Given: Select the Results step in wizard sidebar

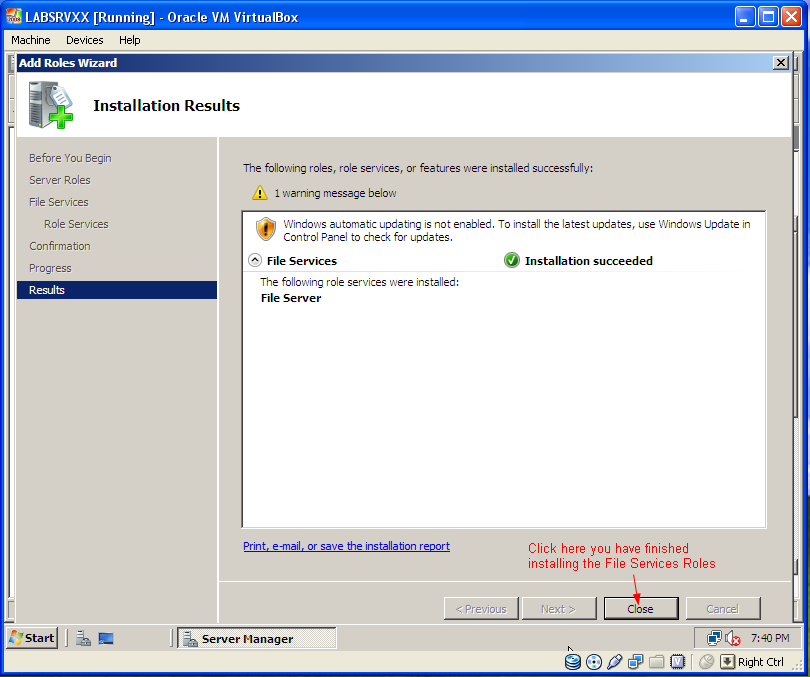Looking at the screenshot, I should [x=117, y=290].
